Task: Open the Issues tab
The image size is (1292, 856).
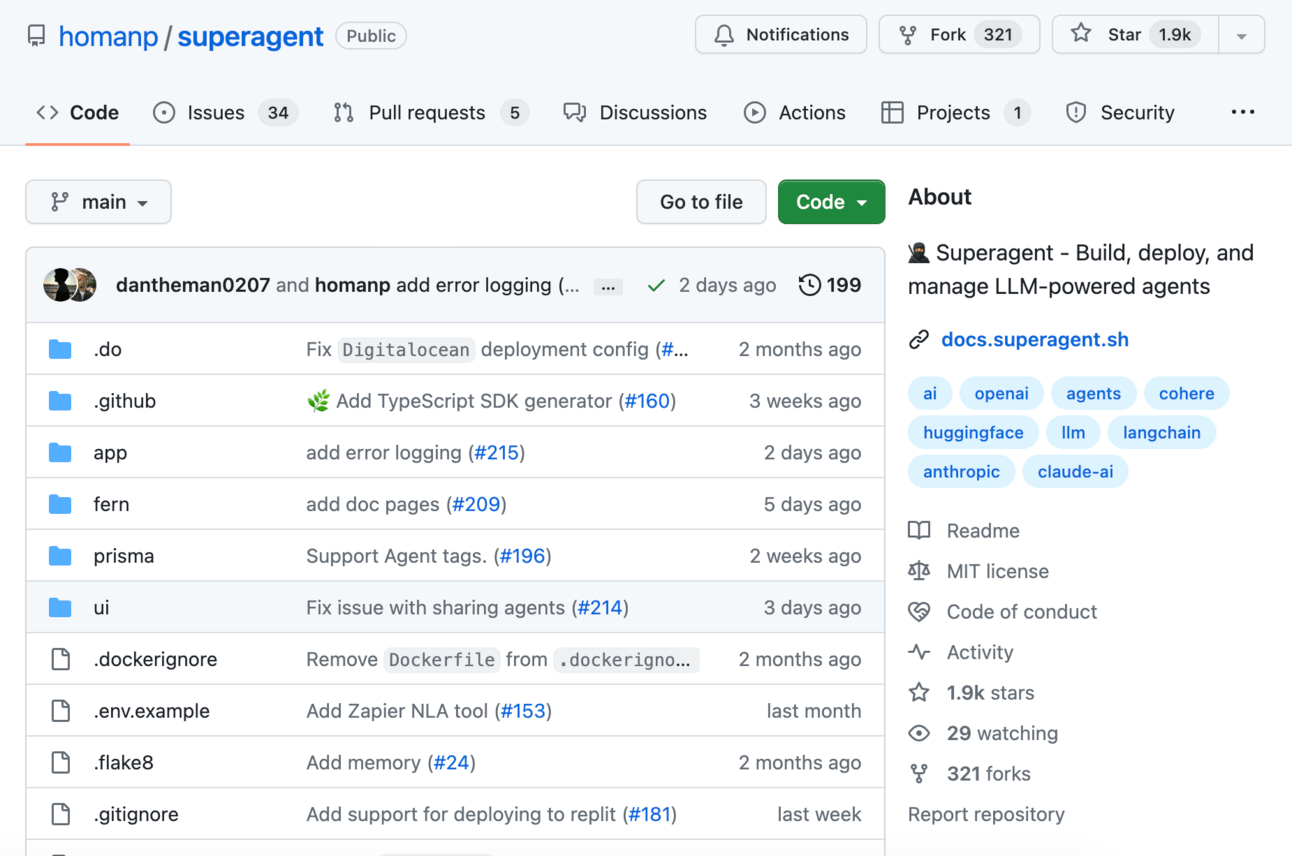Action: coord(225,113)
